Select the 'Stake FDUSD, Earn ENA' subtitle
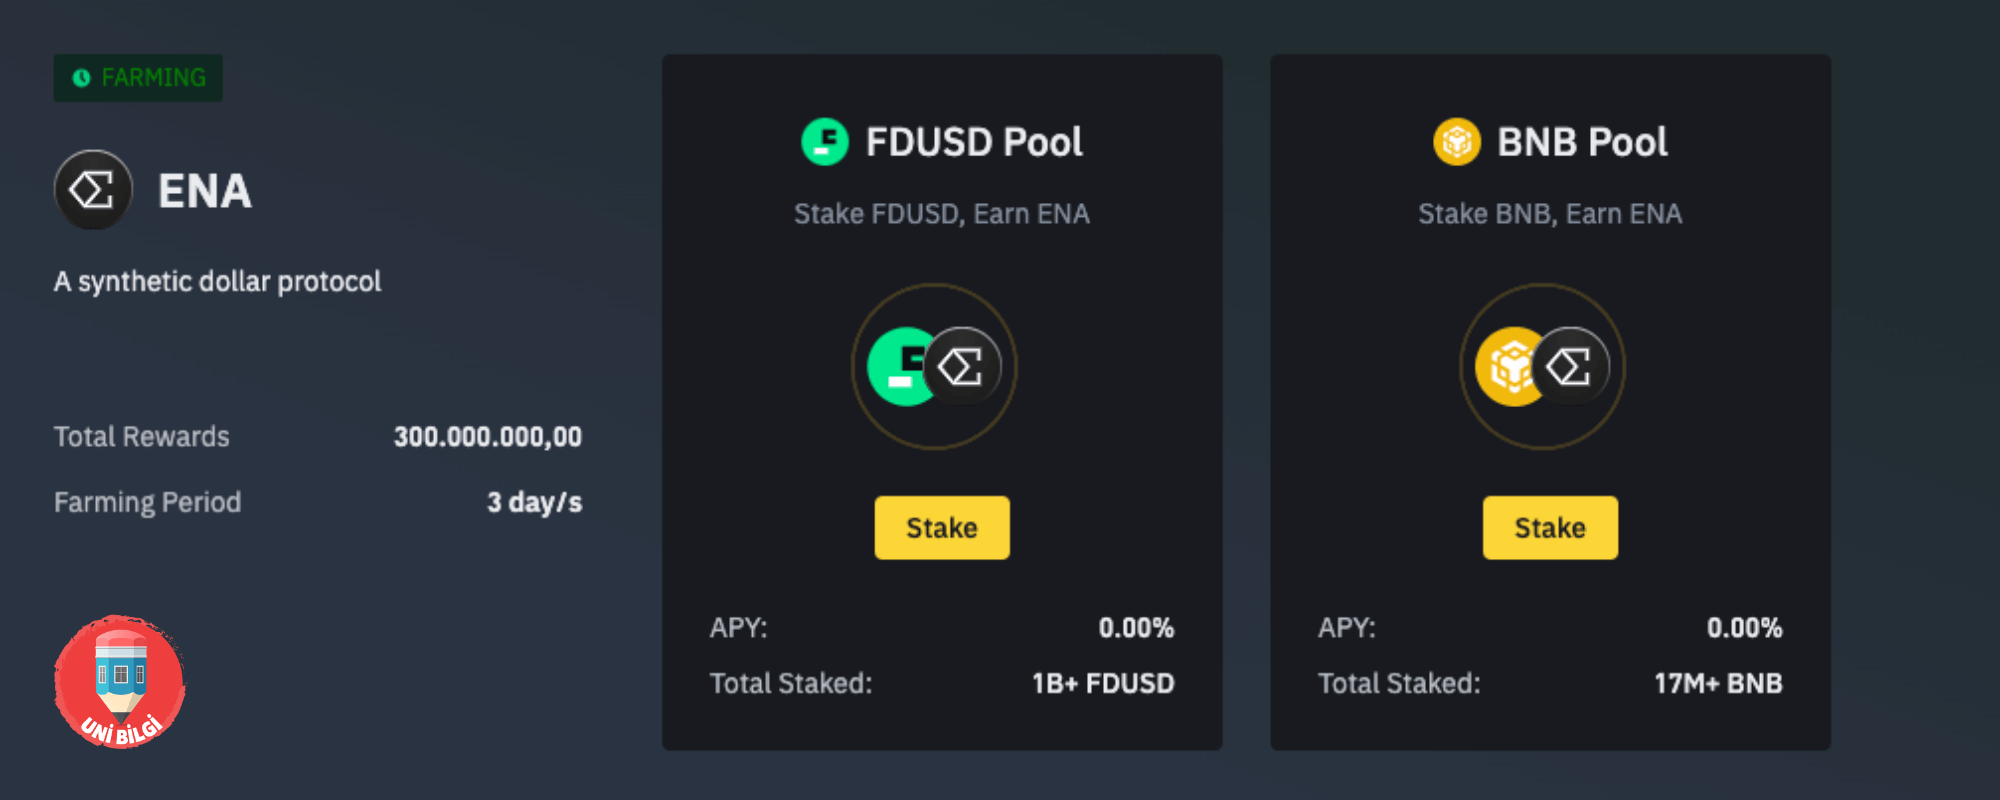 (942, 214)
